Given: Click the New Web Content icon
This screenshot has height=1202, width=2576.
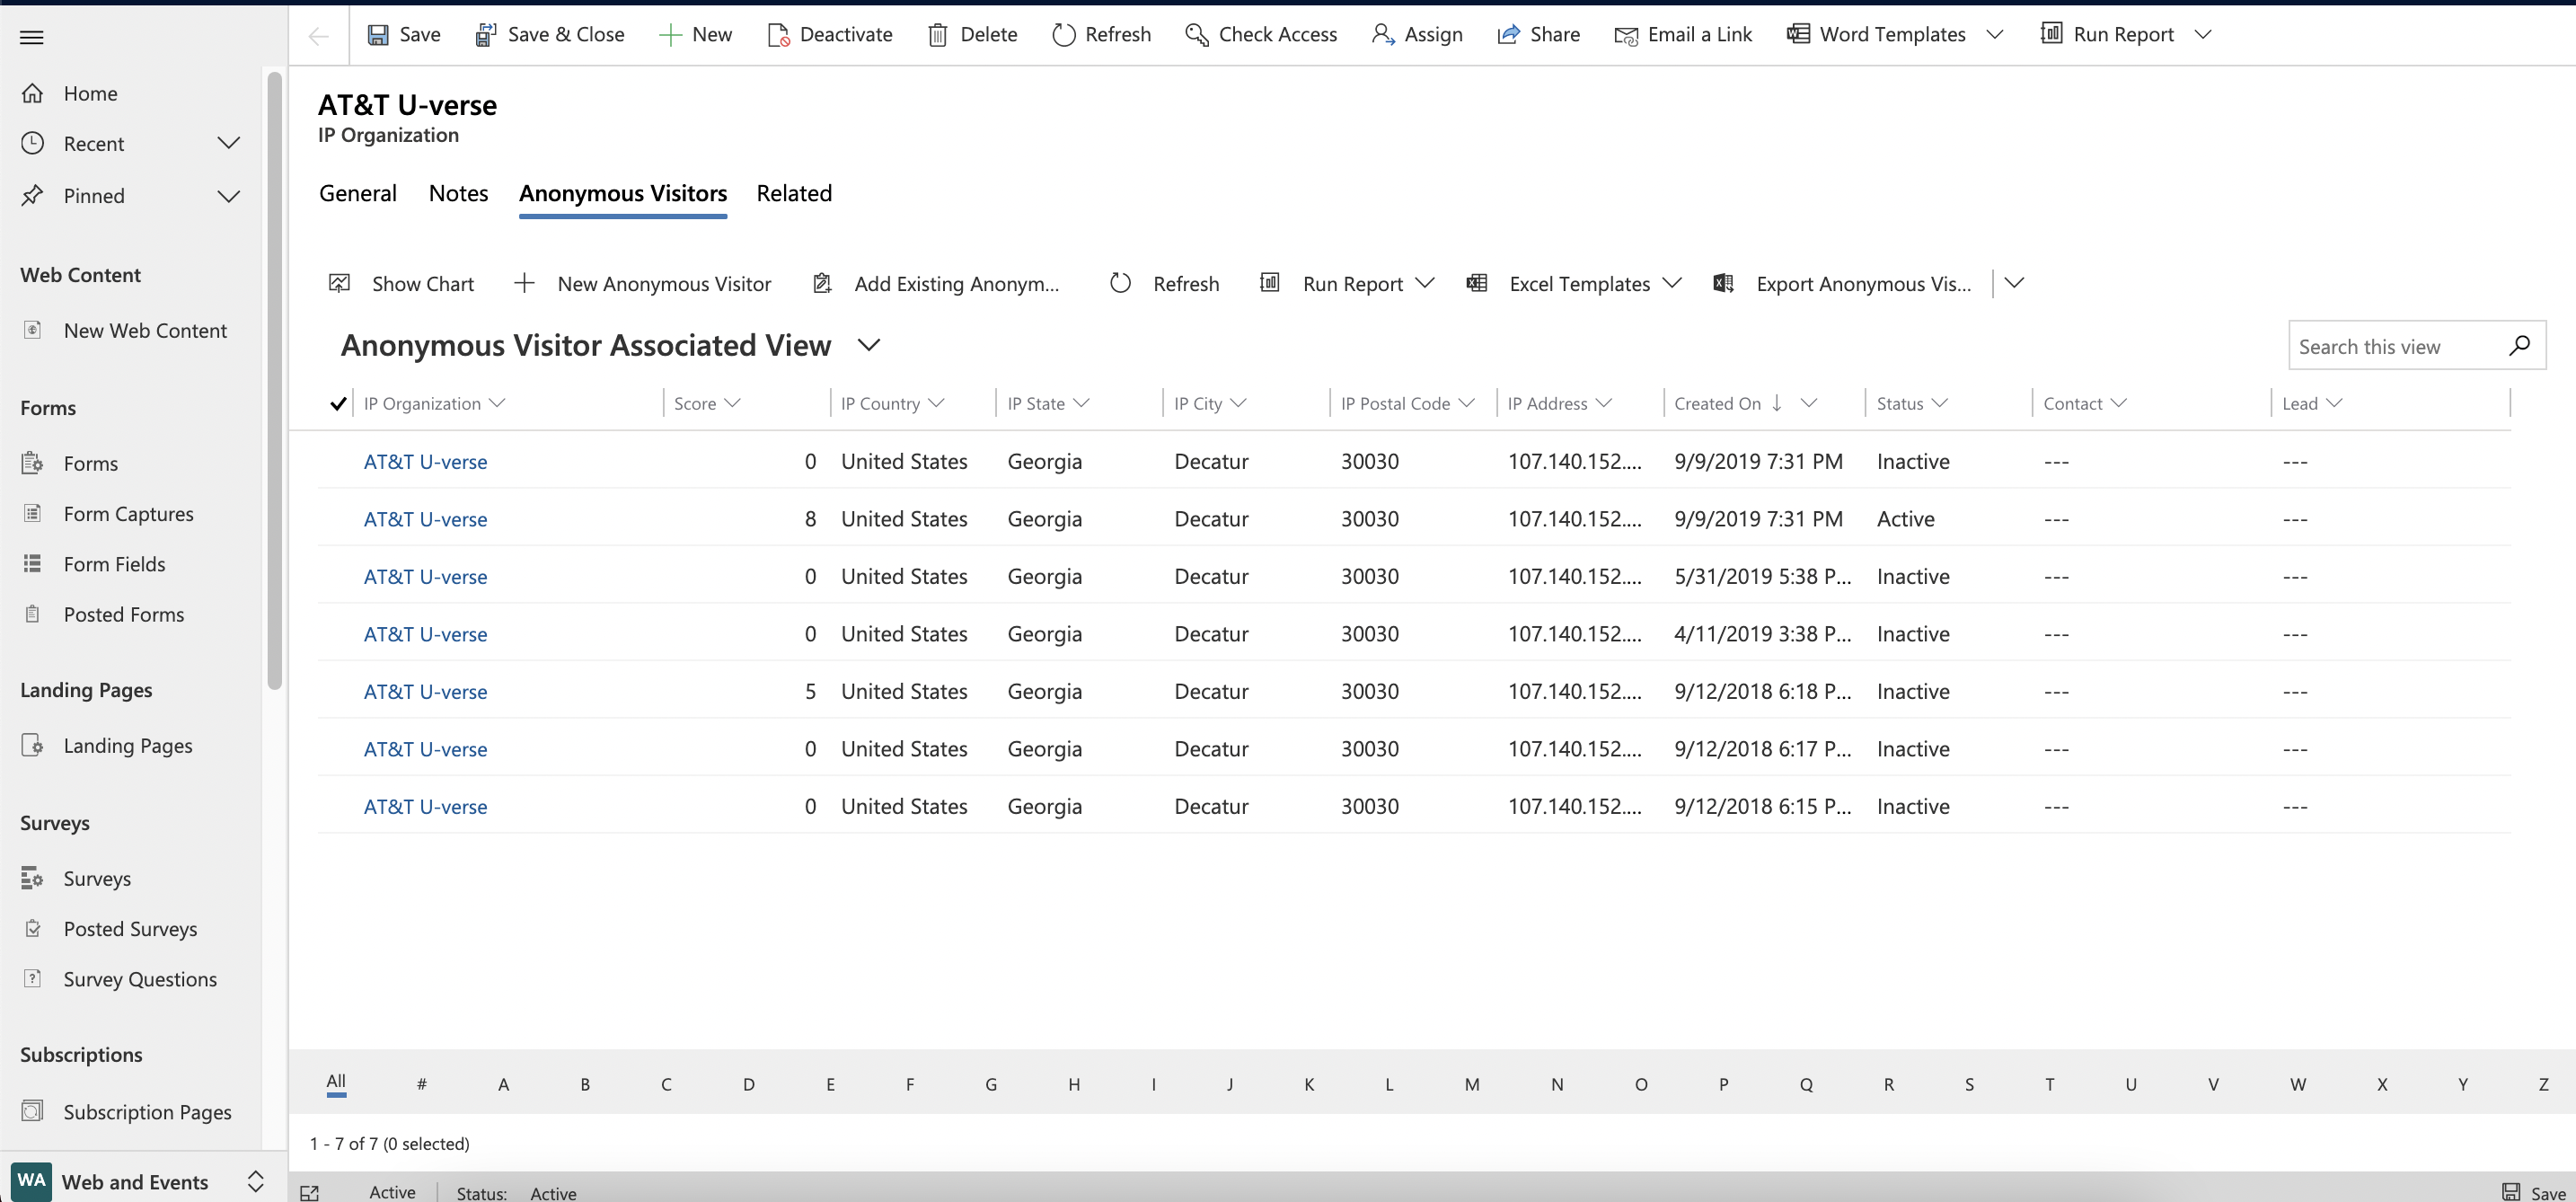Looking at the screenshot, I should coord(33,329).
